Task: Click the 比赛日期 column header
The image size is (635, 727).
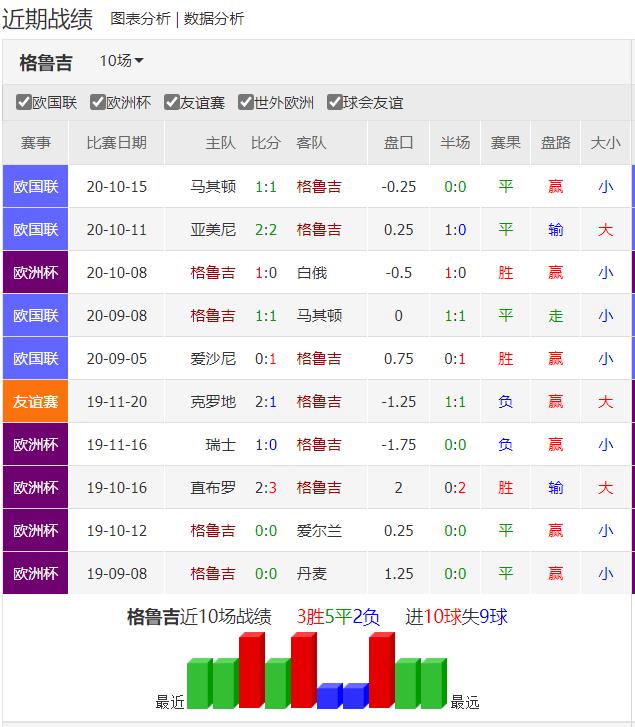Action: click(116, 143)
